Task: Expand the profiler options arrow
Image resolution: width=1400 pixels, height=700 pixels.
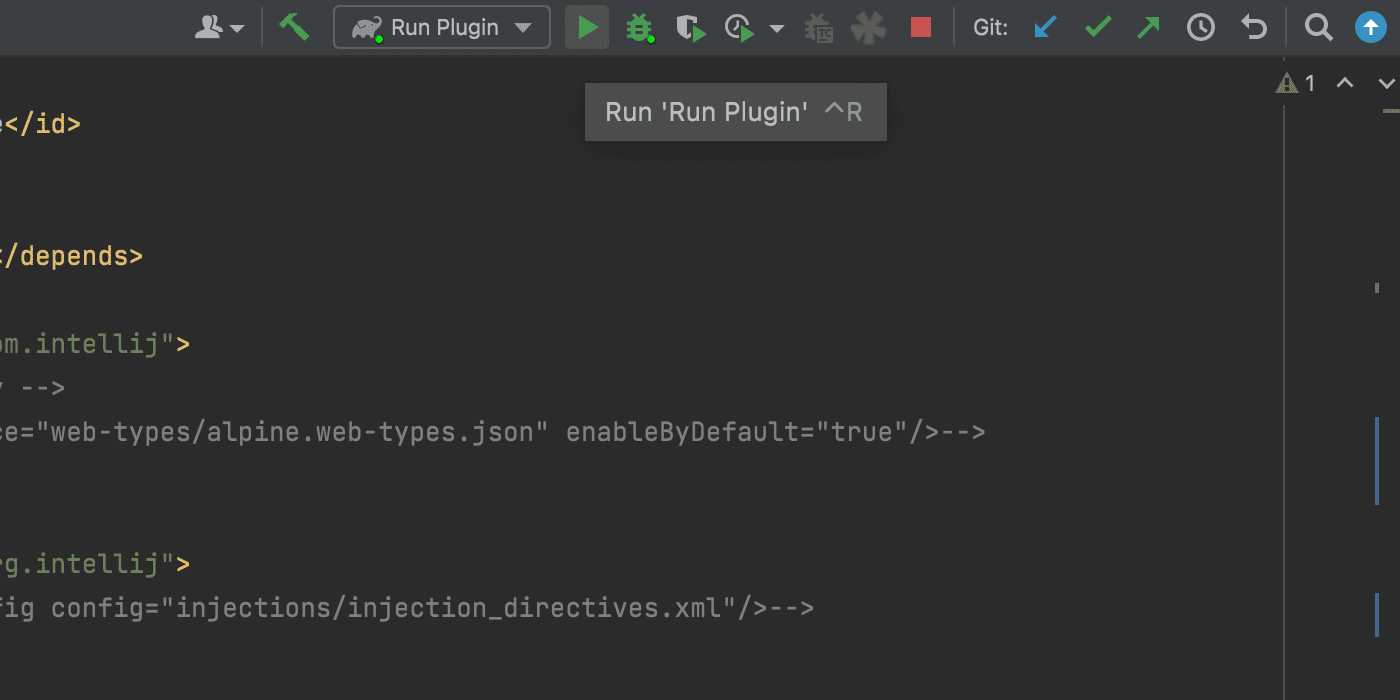Action: pyautogui.click(x=777, y=27)
